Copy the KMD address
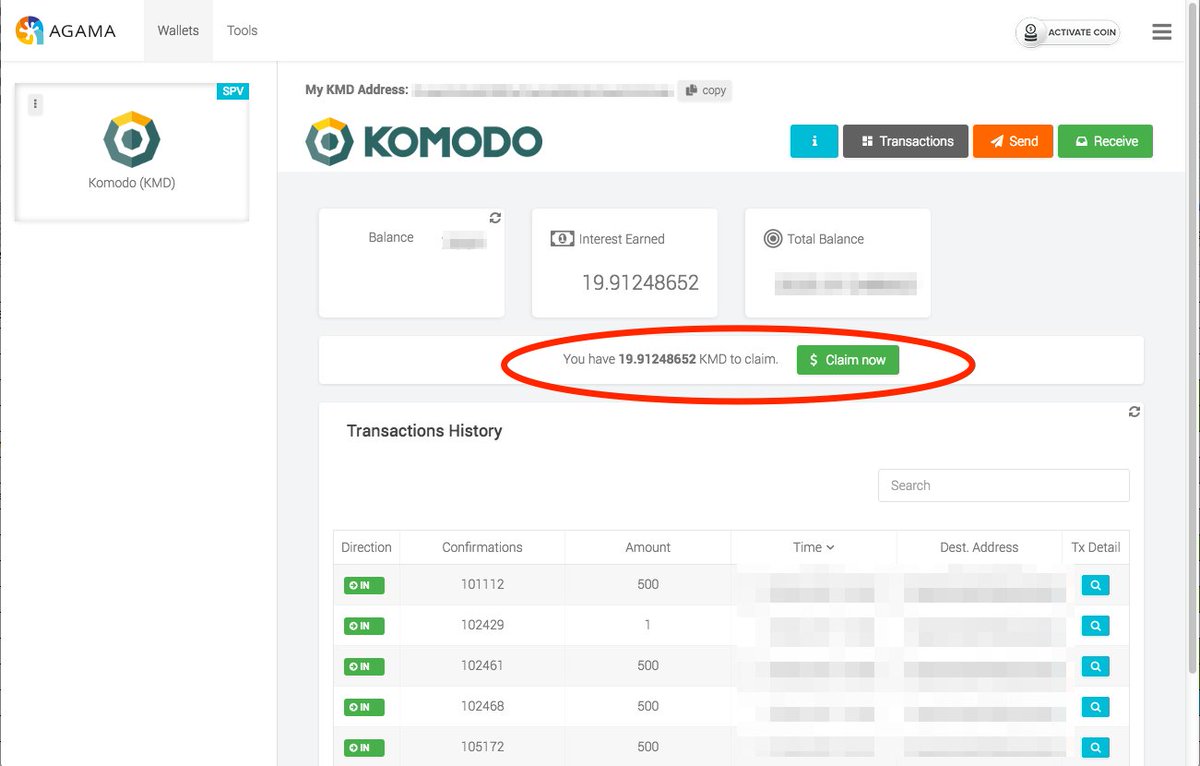 pyautogui.click(x=705, y=90)
